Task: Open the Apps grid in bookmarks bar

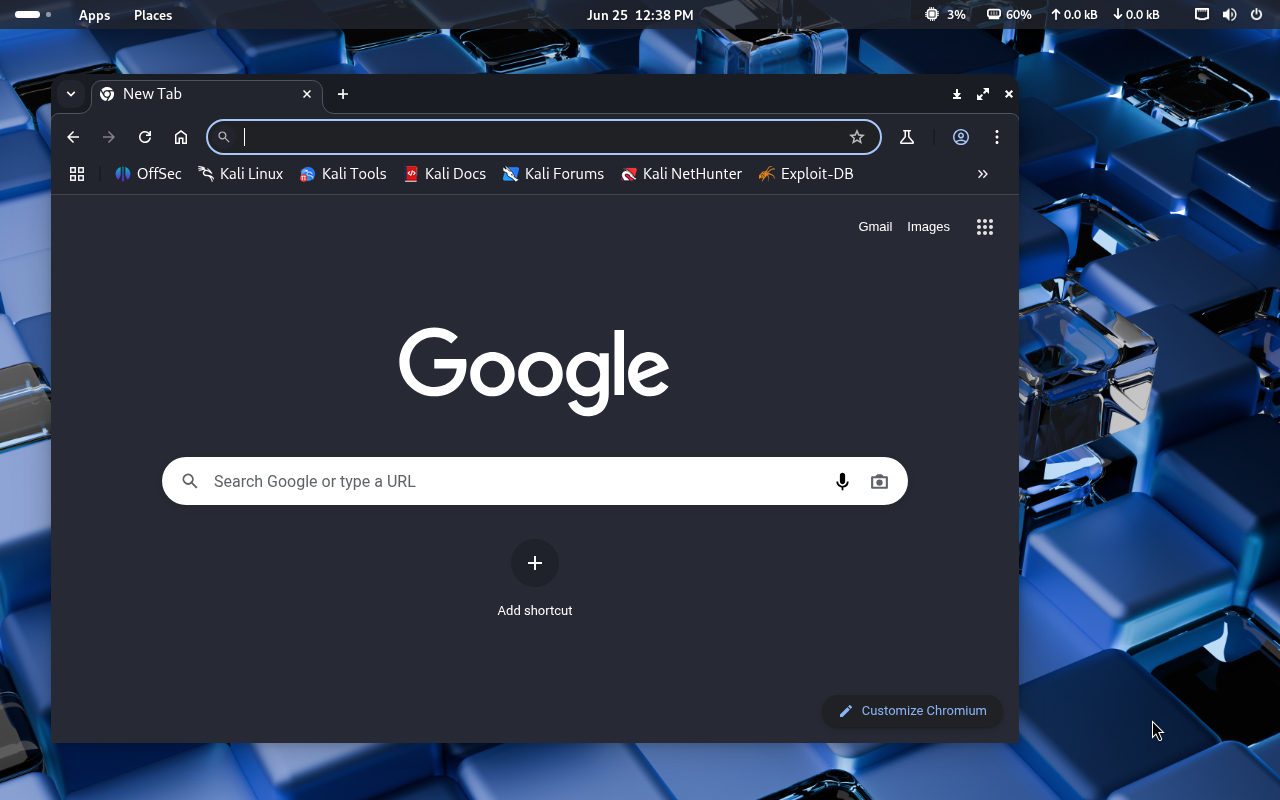Action: (x=77, y=174)
